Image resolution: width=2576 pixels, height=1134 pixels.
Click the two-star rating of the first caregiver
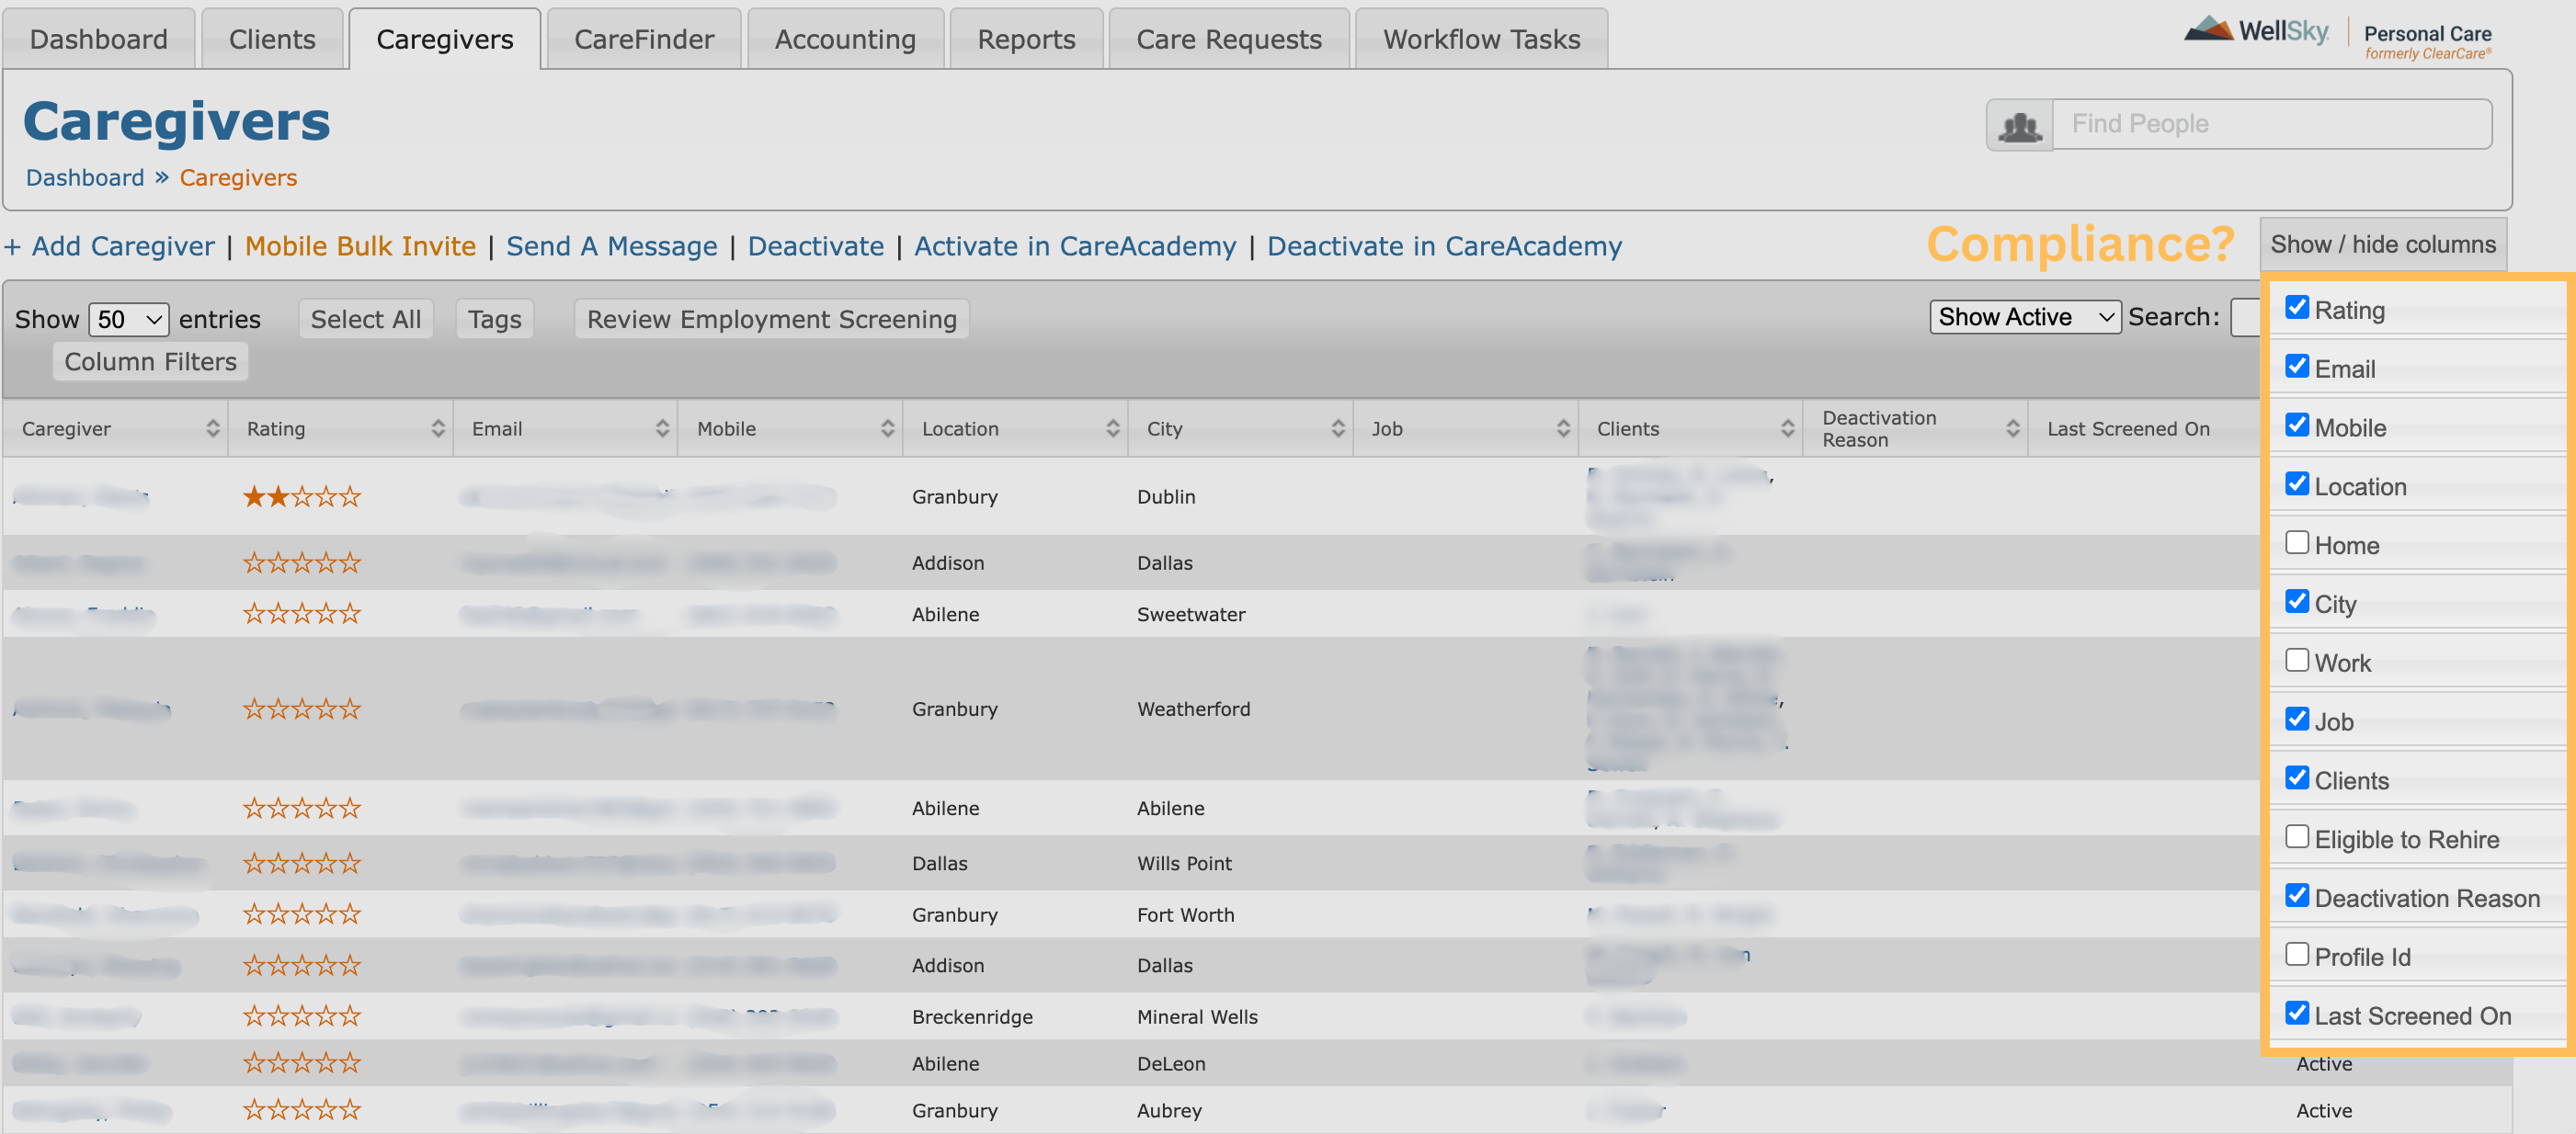[x=300, y=496]
